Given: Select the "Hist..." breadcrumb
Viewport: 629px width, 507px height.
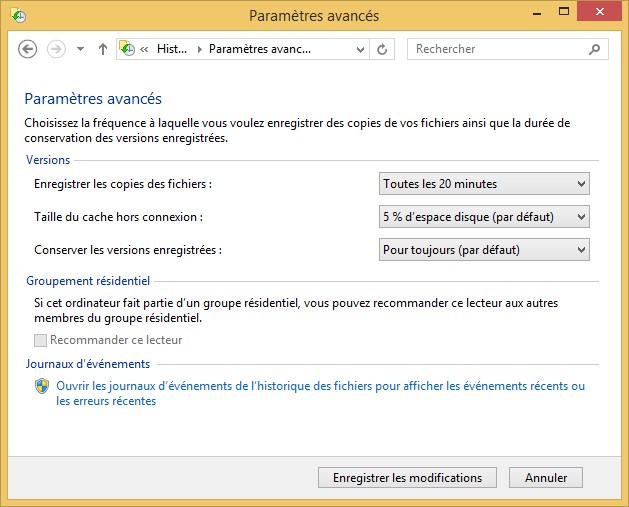Looking at the screenshot, I should [172, 49].
